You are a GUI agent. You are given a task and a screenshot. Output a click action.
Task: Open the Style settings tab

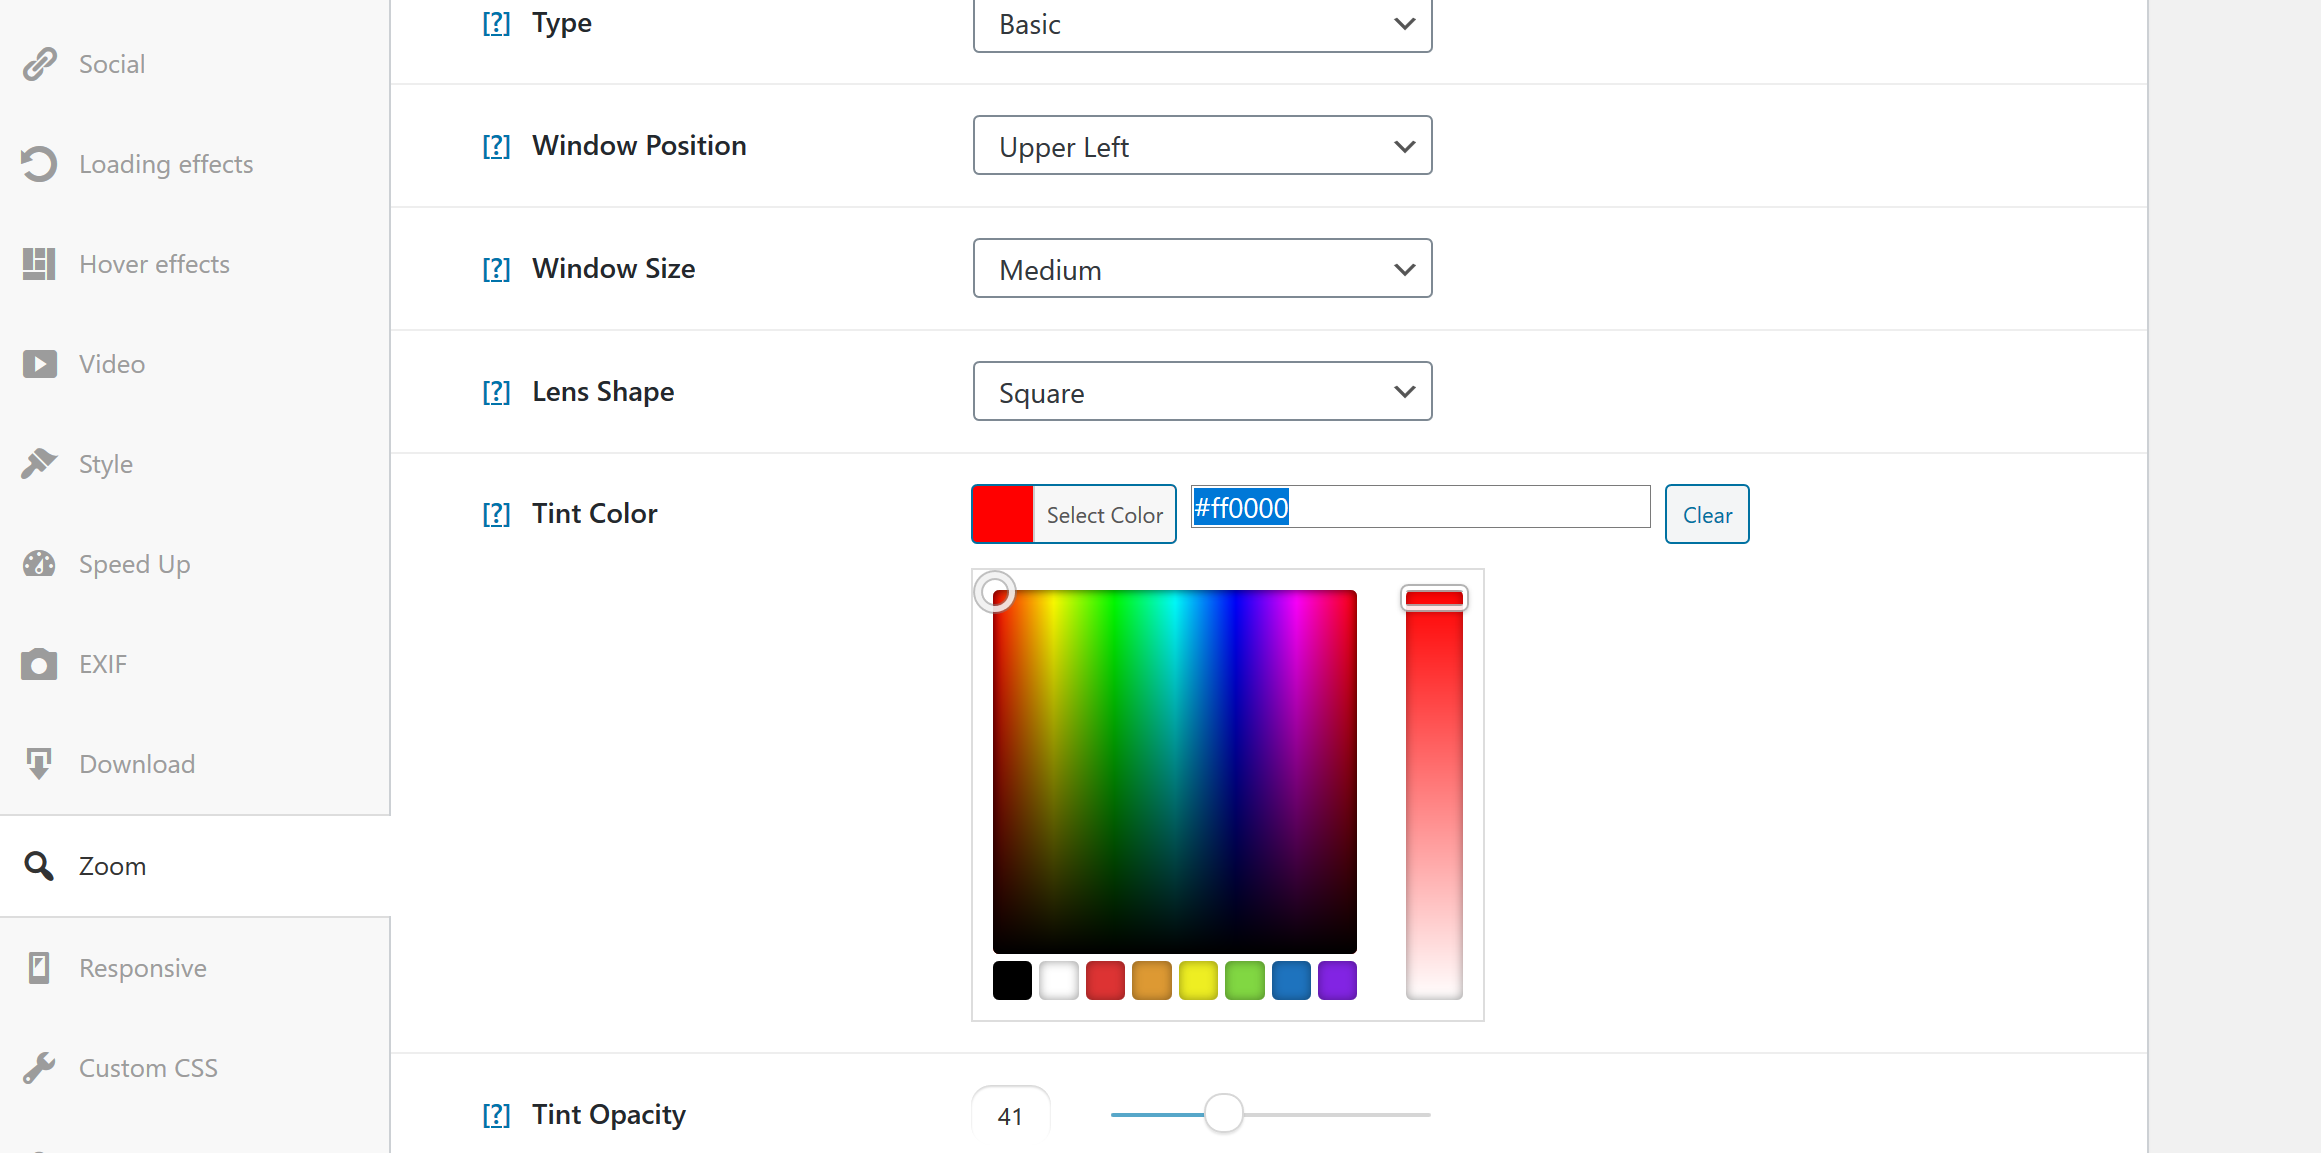pos(195,464)
